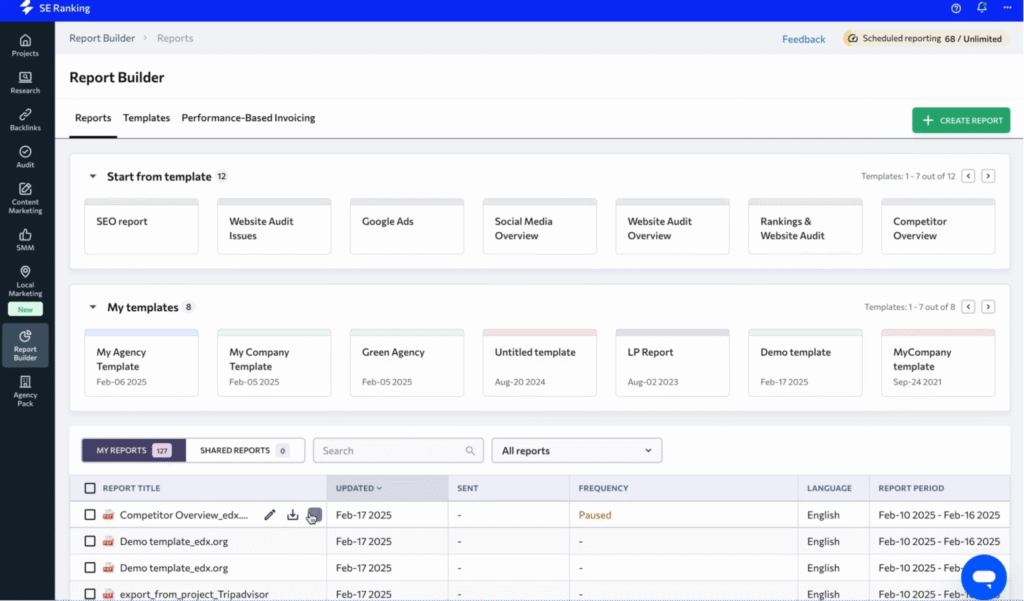Open My Agency Template card

(141, 363)
